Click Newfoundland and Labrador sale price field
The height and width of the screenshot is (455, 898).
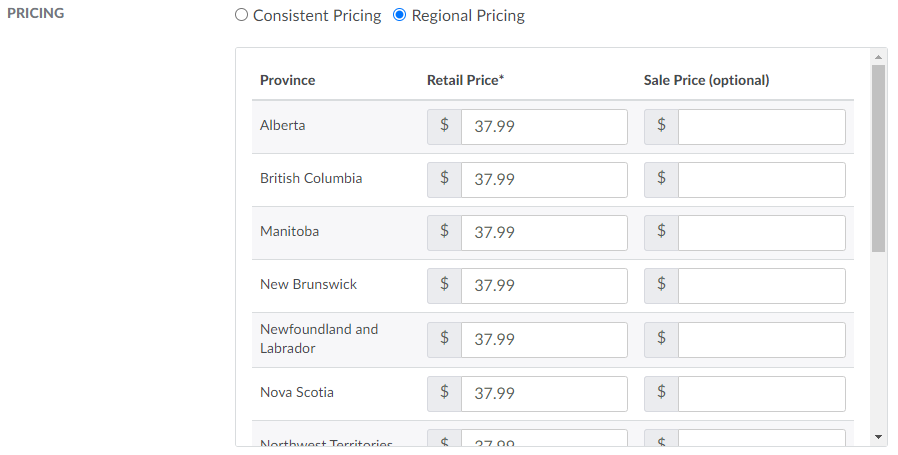click(761, 340)
